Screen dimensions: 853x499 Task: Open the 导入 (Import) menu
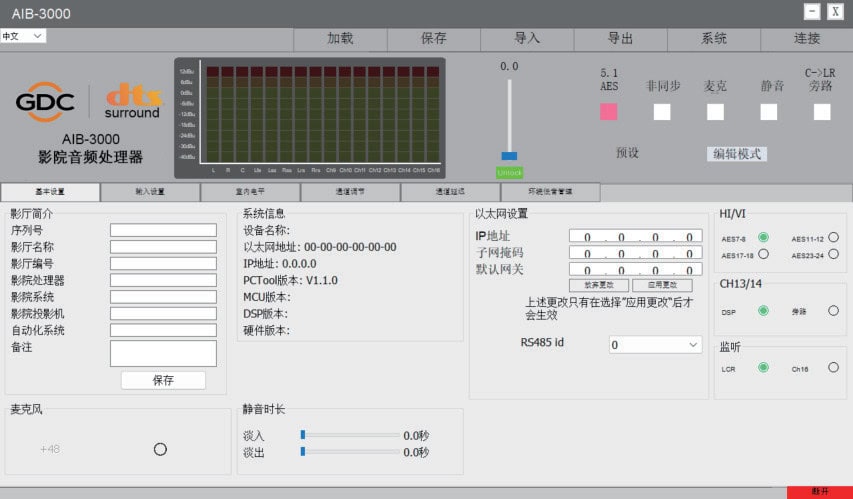(x=527, y=39)
